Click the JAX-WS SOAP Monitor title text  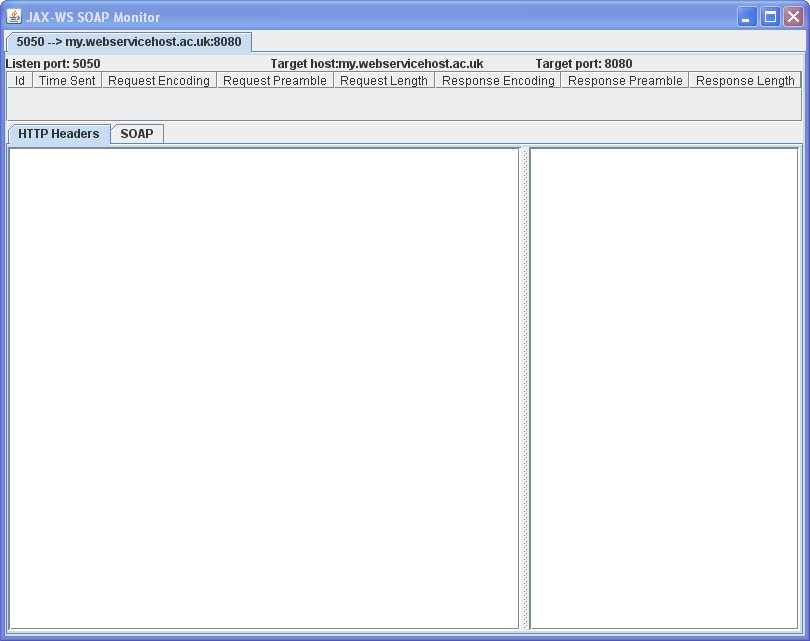[x=93, y=17]
